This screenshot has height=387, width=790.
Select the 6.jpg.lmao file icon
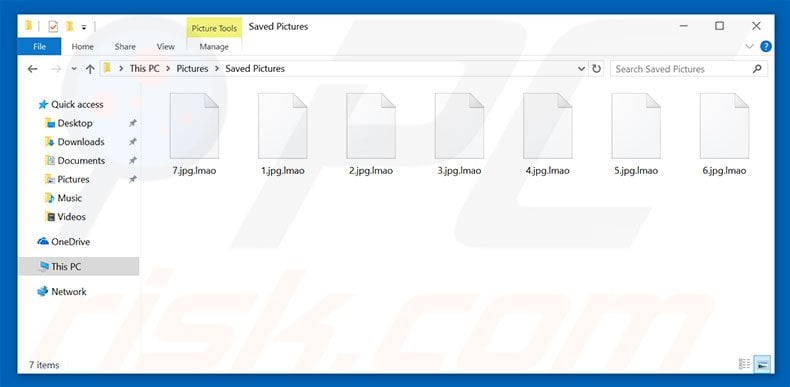725,126
